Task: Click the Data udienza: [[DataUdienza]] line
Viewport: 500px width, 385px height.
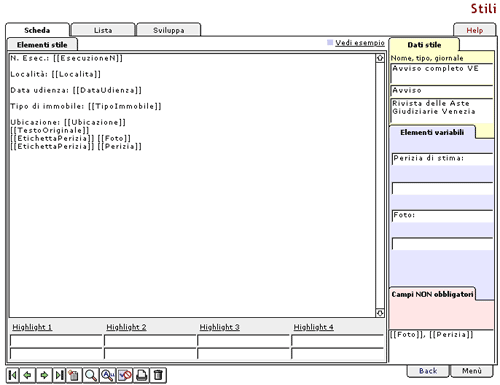Action: tap(76, 90)
